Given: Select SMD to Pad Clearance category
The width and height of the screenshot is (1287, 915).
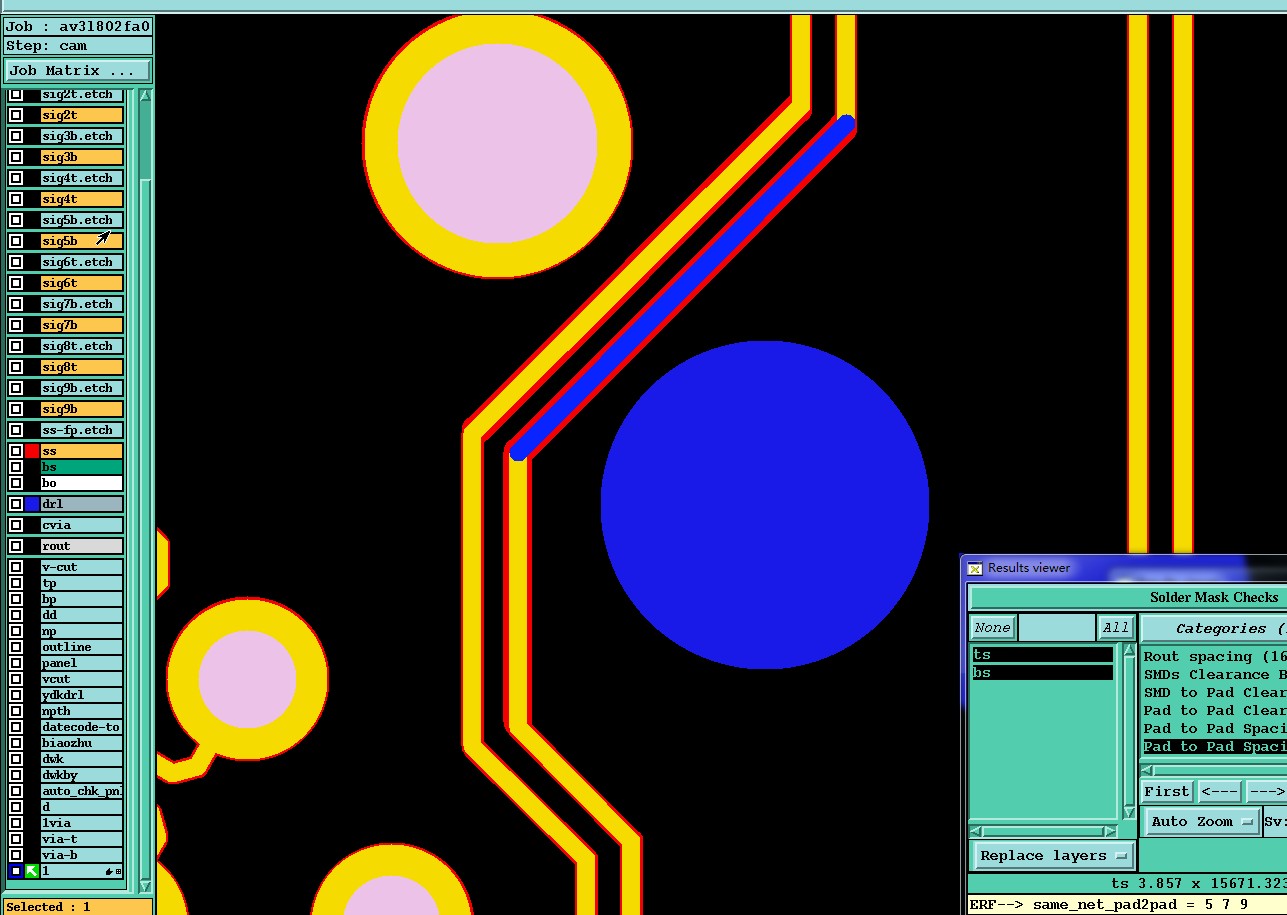Looking at the screenshot, I should pos(1214,693).
